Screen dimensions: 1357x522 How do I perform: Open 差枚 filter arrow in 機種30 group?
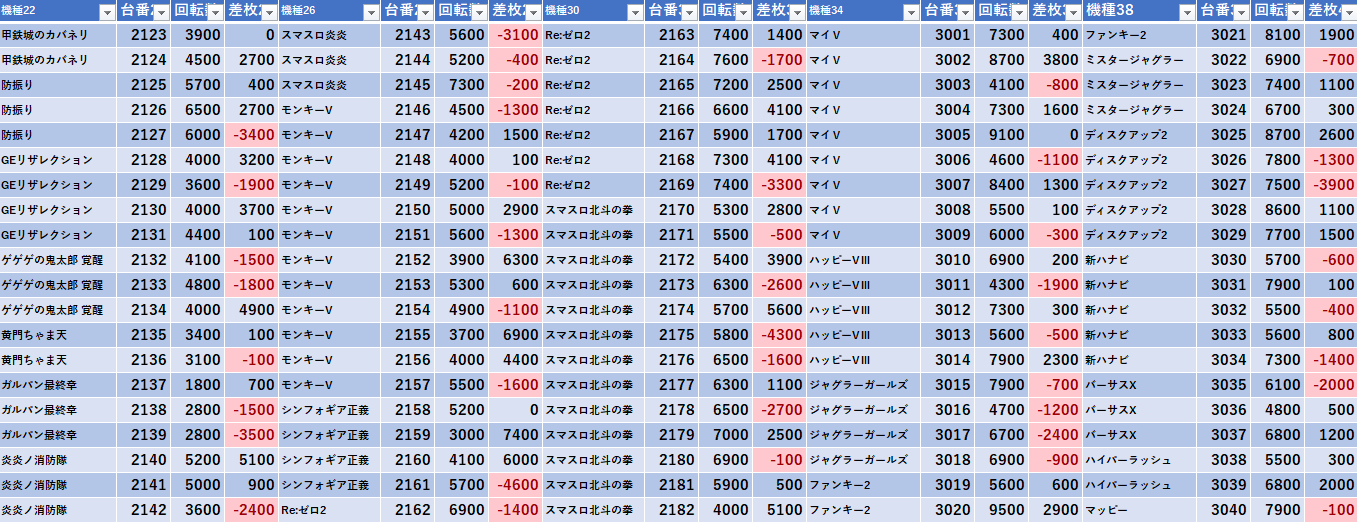796,12
